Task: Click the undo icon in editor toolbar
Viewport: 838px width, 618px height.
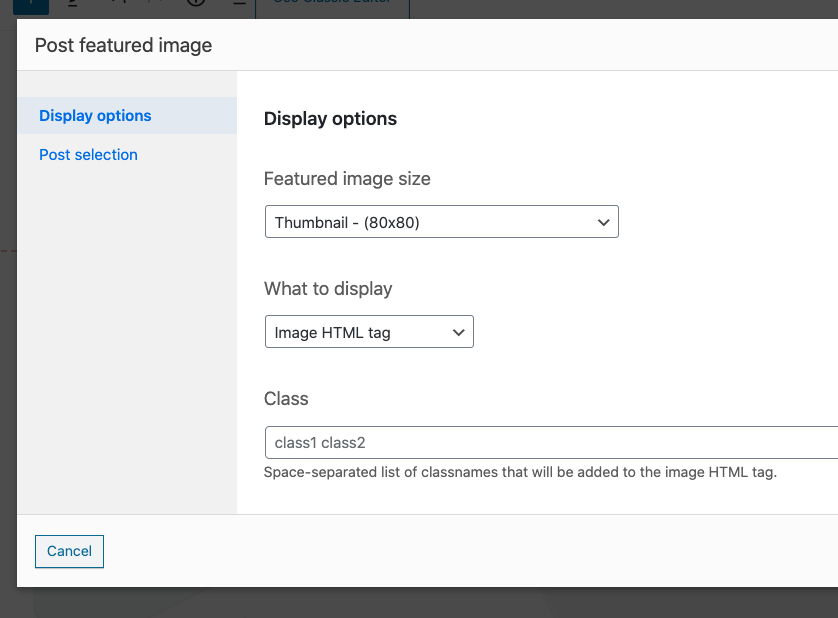Action: (x=118, y=5)
